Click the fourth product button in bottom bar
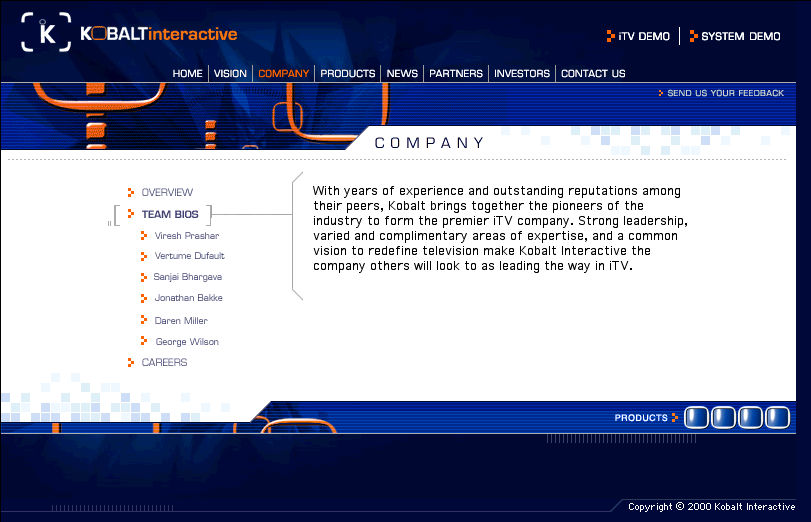 (x=777, y=417)
